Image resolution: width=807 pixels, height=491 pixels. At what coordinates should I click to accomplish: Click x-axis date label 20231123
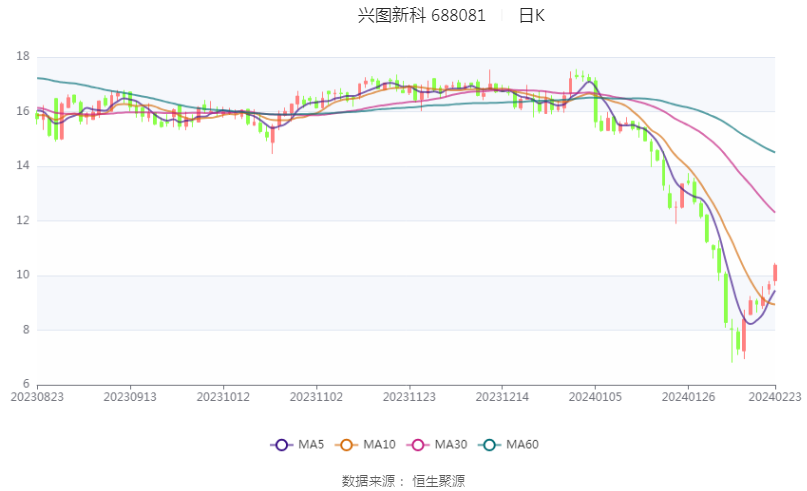point(409,397)
